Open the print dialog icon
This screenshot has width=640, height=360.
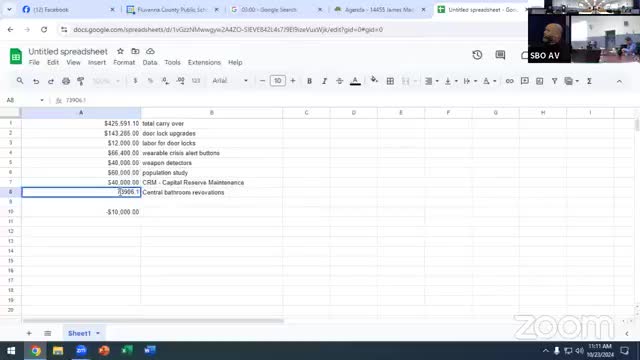pyautogui.click(x=66, y=81)
